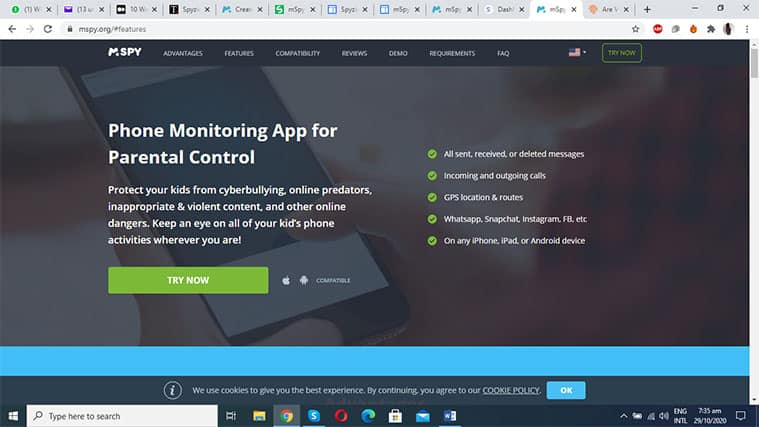The width and height of the screenshot is (759, 427).
Task: Reload the page with the refresh icon
Action: point(47,29)
